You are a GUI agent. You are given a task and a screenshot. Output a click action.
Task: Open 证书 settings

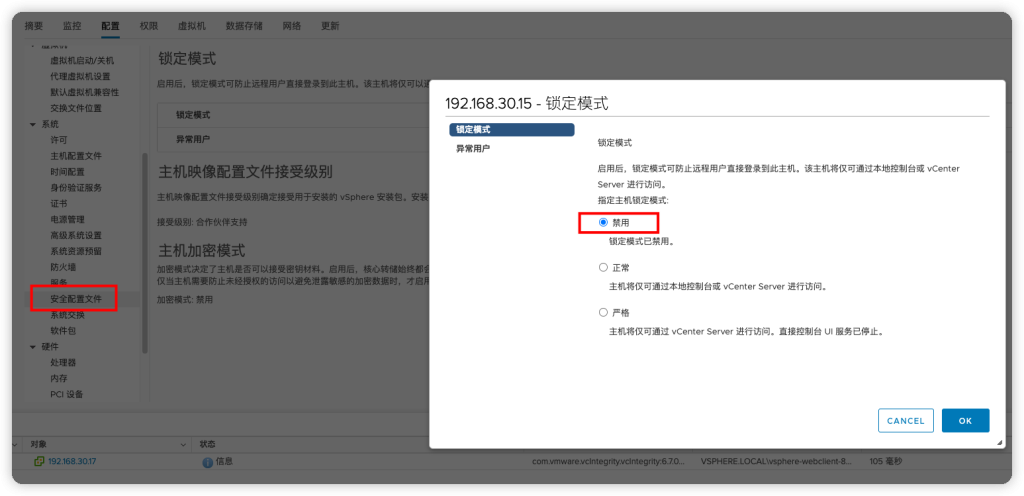59,204
